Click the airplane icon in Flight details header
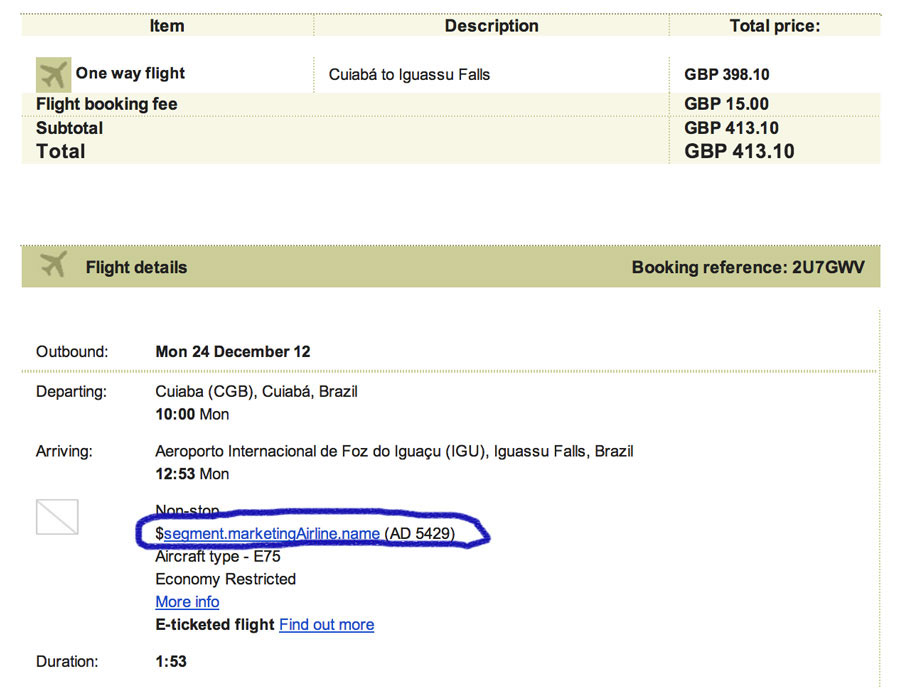The height and width of the screenshot is (688, 900). point(54,265)
